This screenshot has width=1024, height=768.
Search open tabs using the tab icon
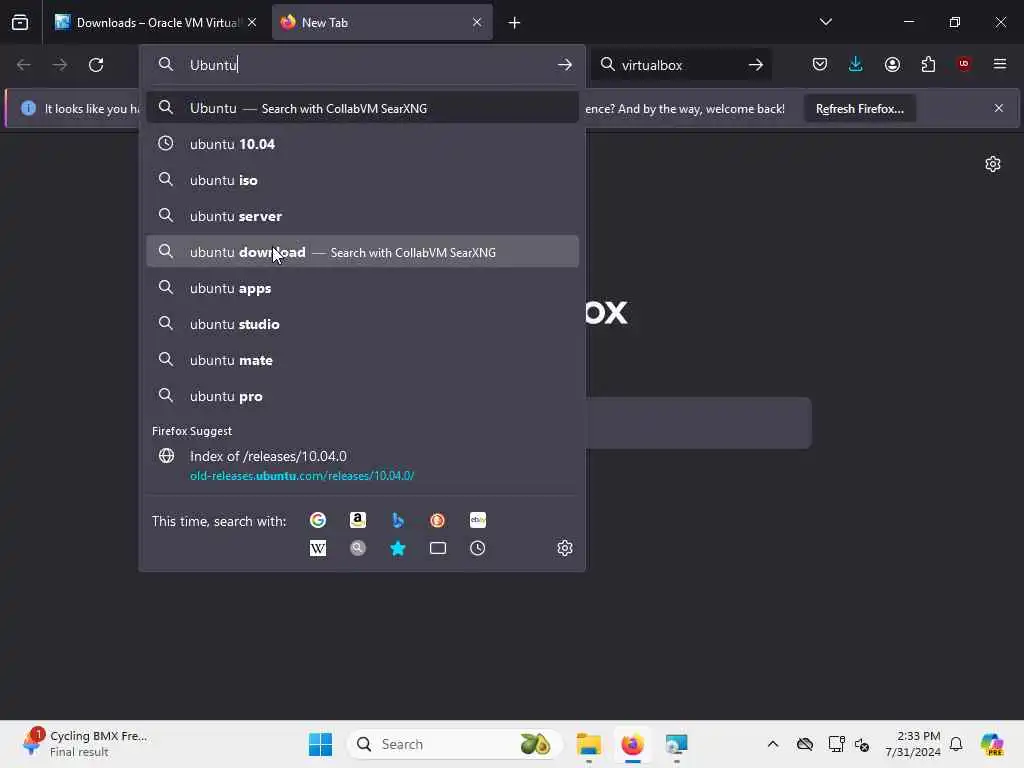coord(438,548)
